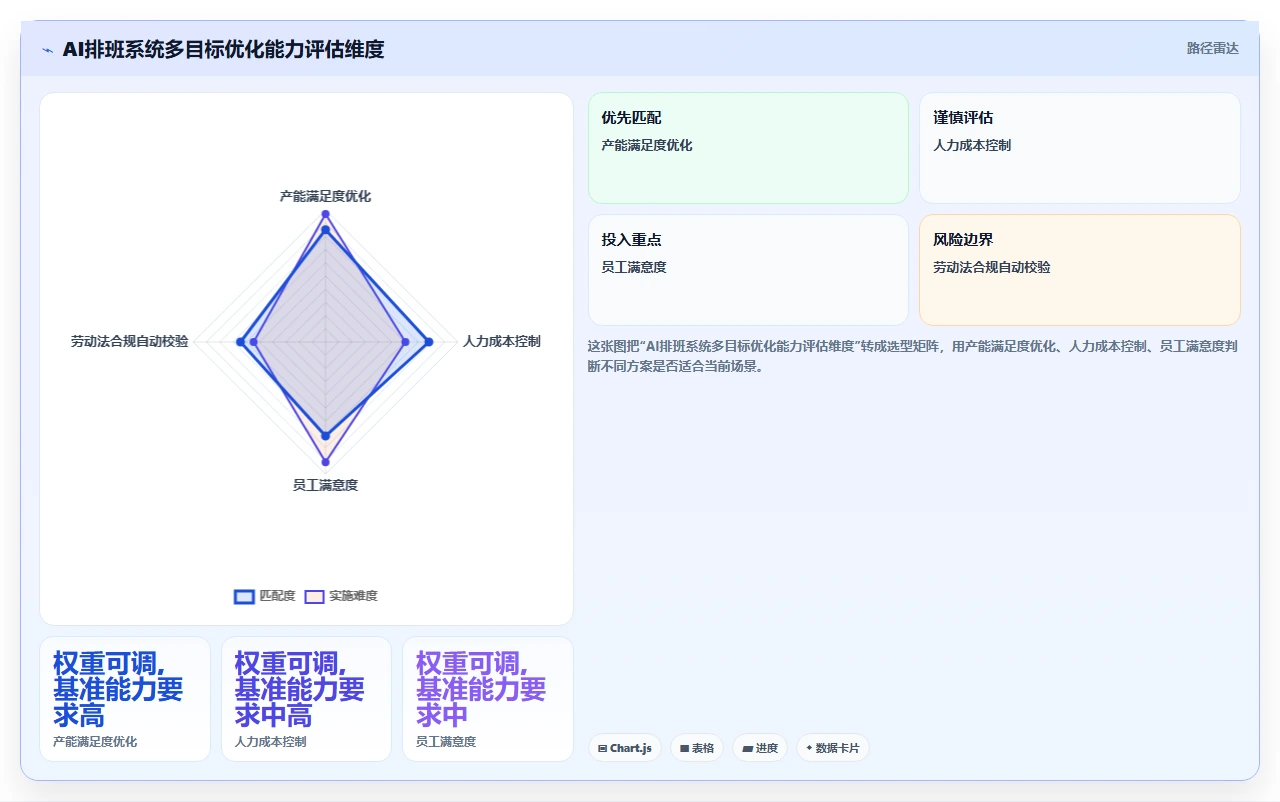This screenshot has width=1280, height=802.
Task: Click the 劳动法合规自动校验 radar axis label
Action: tap(129, 342)
